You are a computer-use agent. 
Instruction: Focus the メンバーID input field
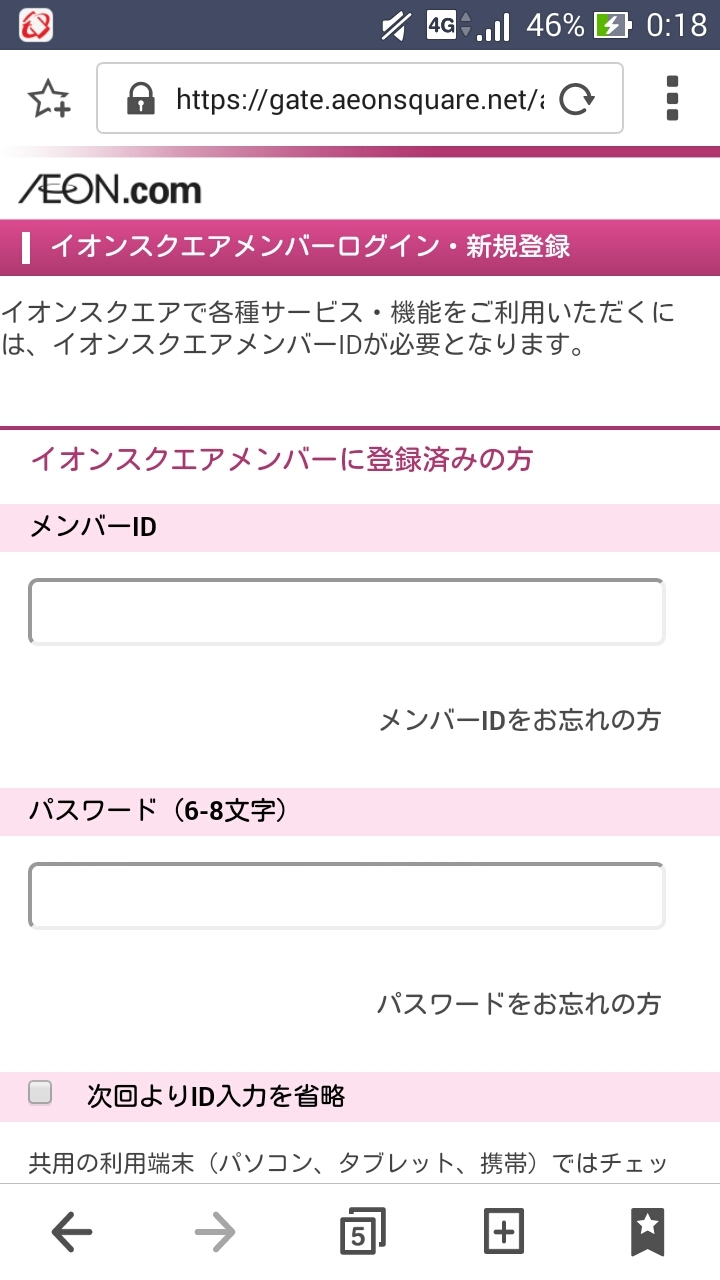346,612
